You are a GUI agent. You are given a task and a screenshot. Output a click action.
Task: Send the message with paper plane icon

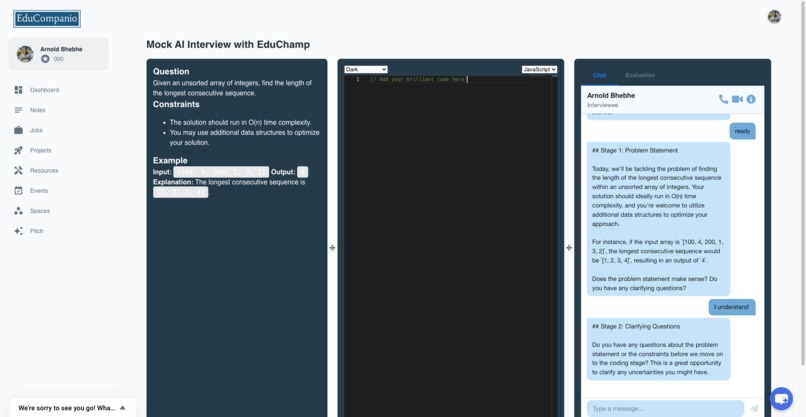(x=754, y=409)
